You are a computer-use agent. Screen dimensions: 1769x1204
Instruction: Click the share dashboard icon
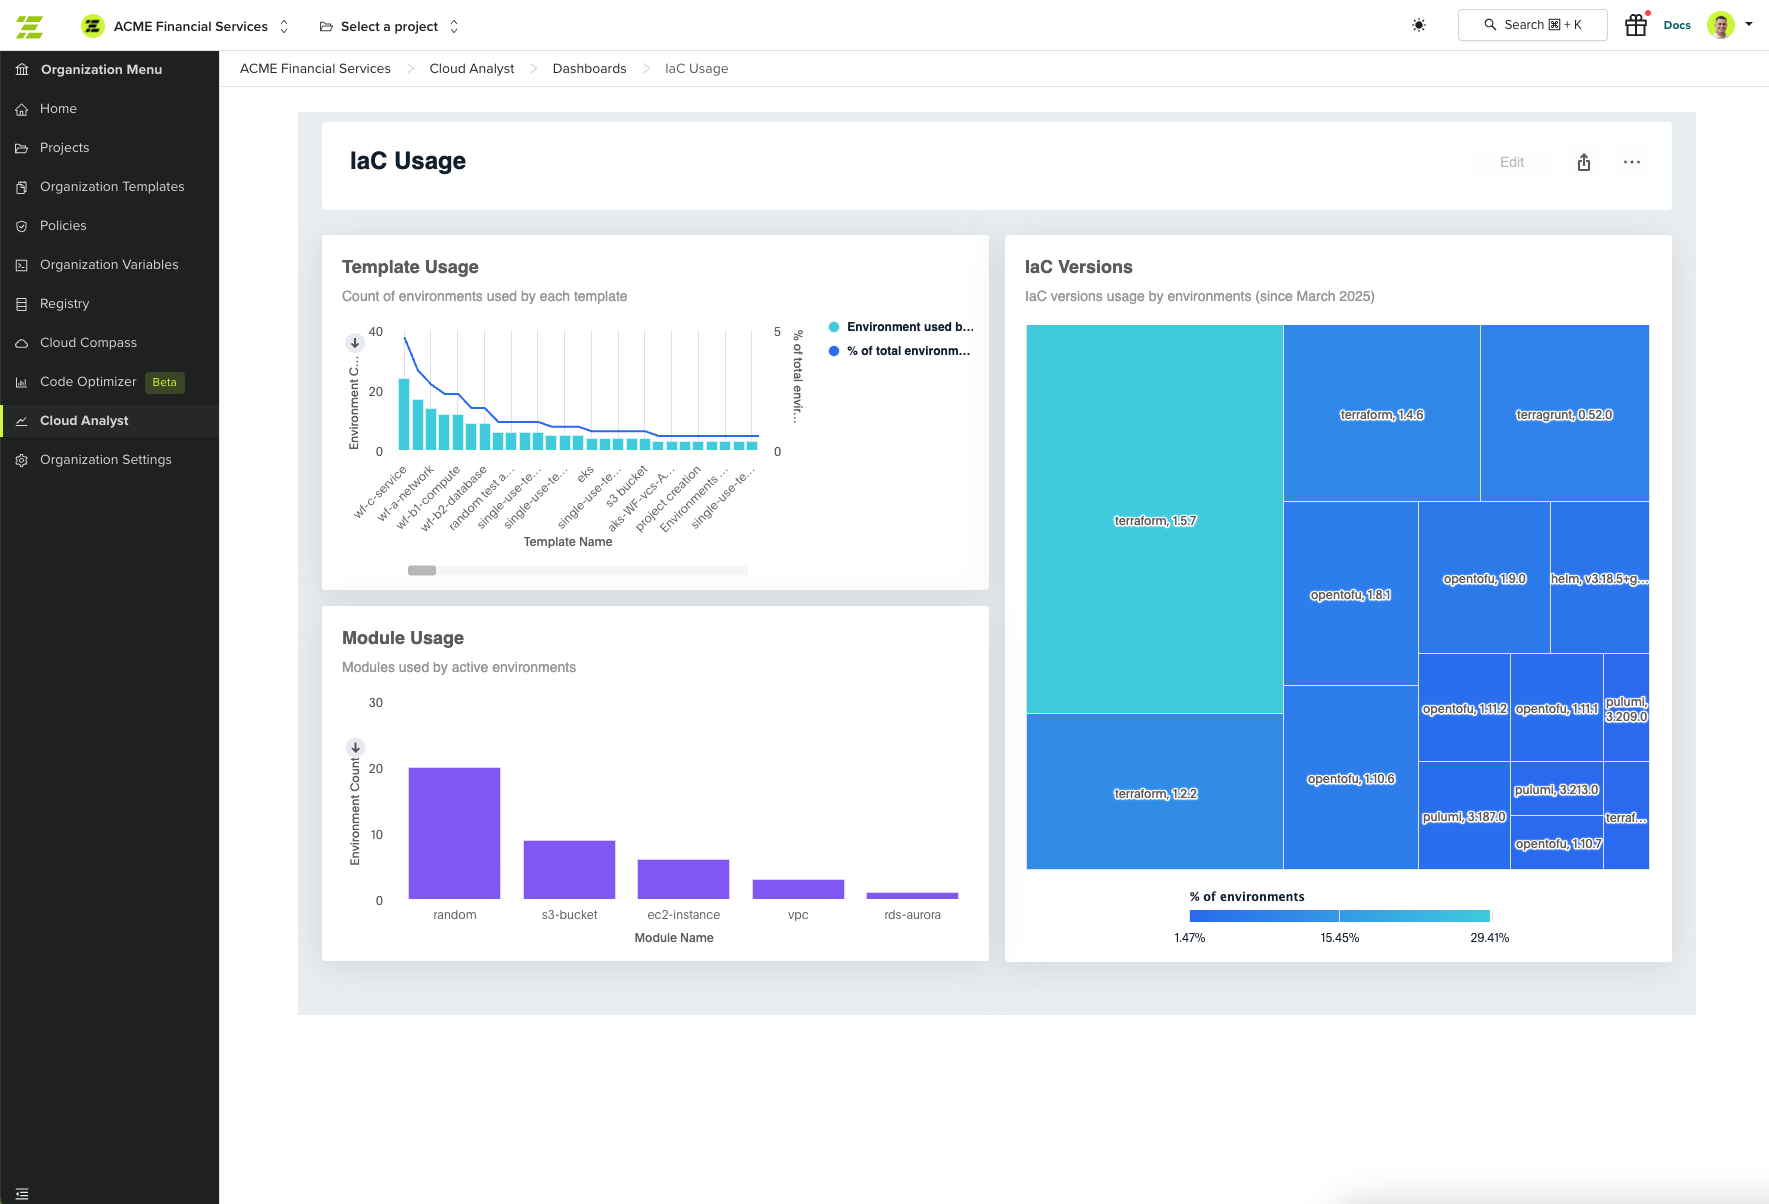coord(1584,163)
